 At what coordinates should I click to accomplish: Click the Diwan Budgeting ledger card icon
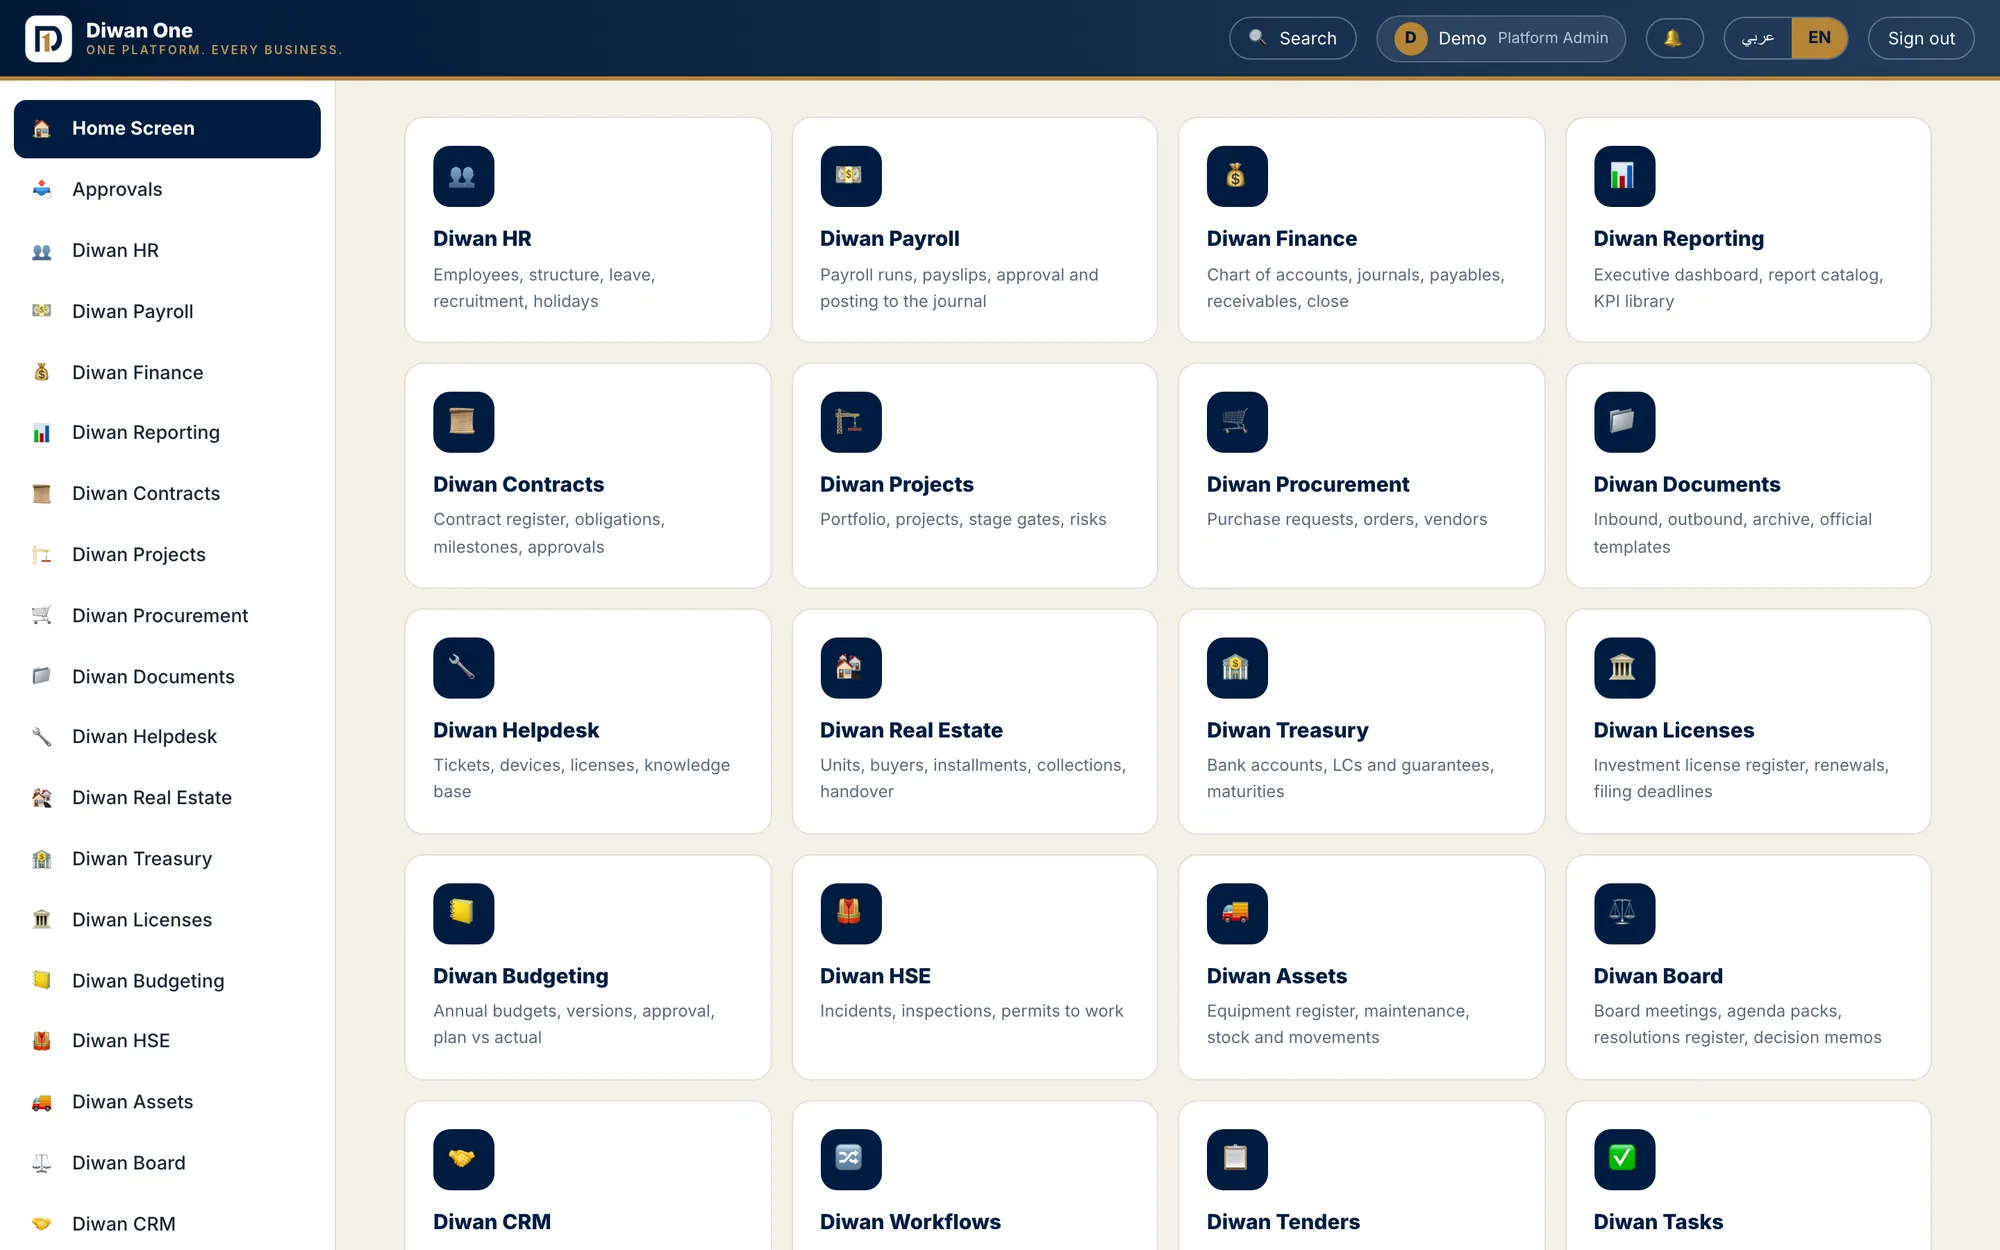(x=463, y=914)
